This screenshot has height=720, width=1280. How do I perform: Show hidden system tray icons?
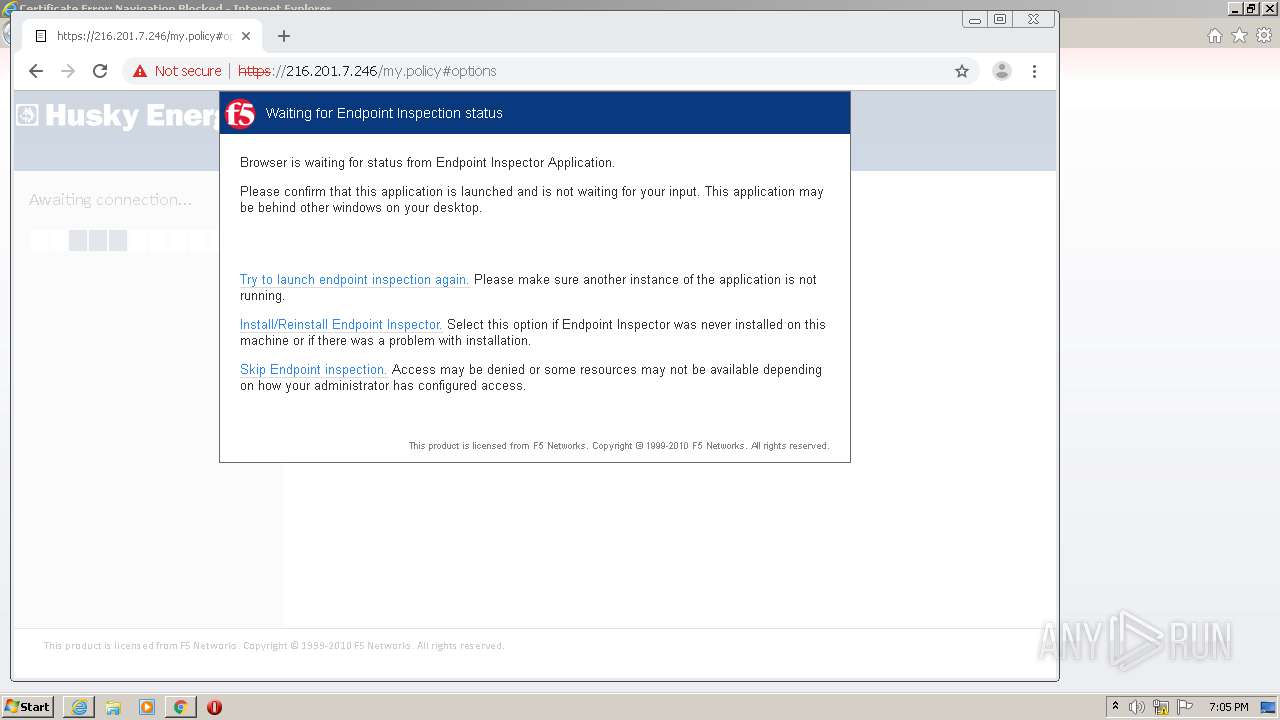point(1115,707)
